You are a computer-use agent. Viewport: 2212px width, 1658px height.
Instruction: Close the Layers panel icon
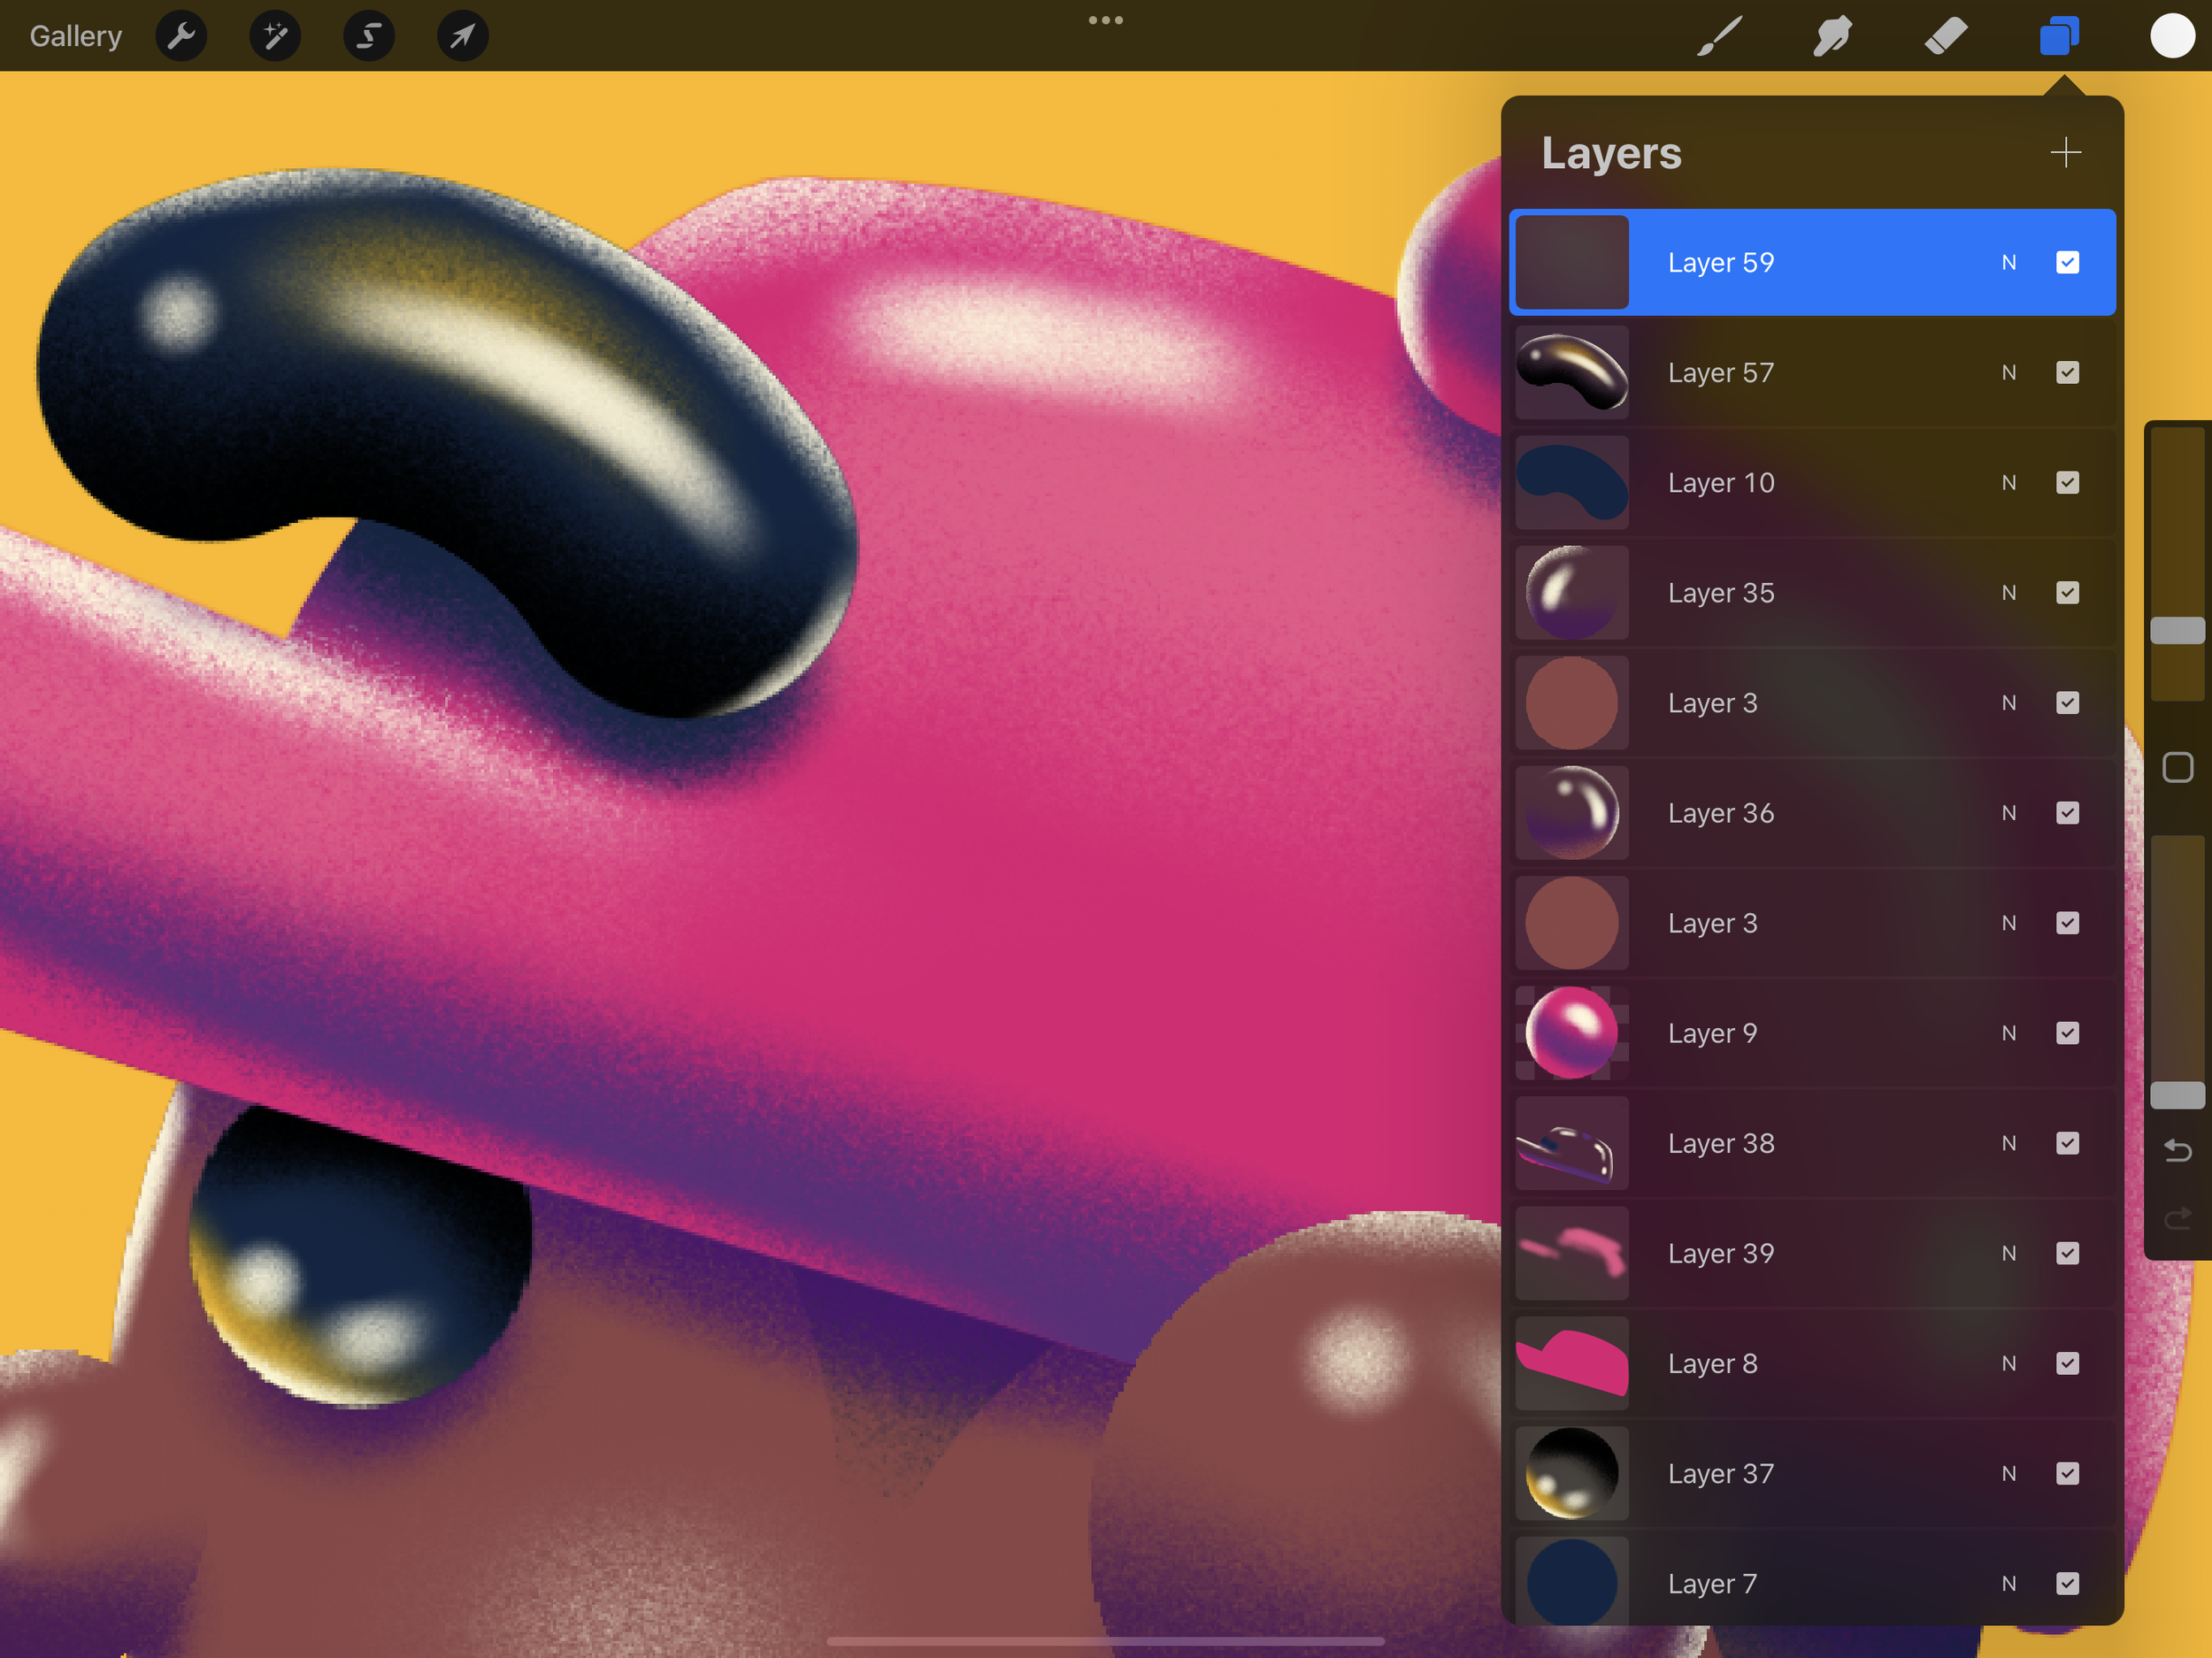pos(2059,37)
